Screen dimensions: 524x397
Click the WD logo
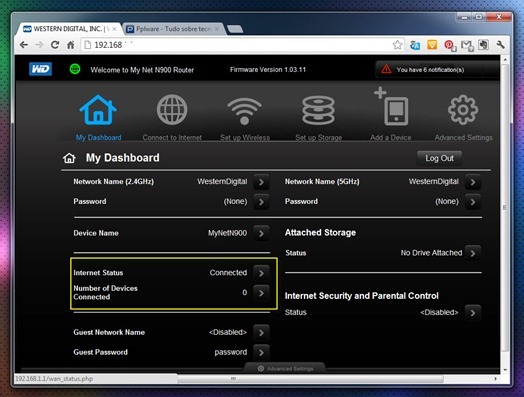(40, 69)
